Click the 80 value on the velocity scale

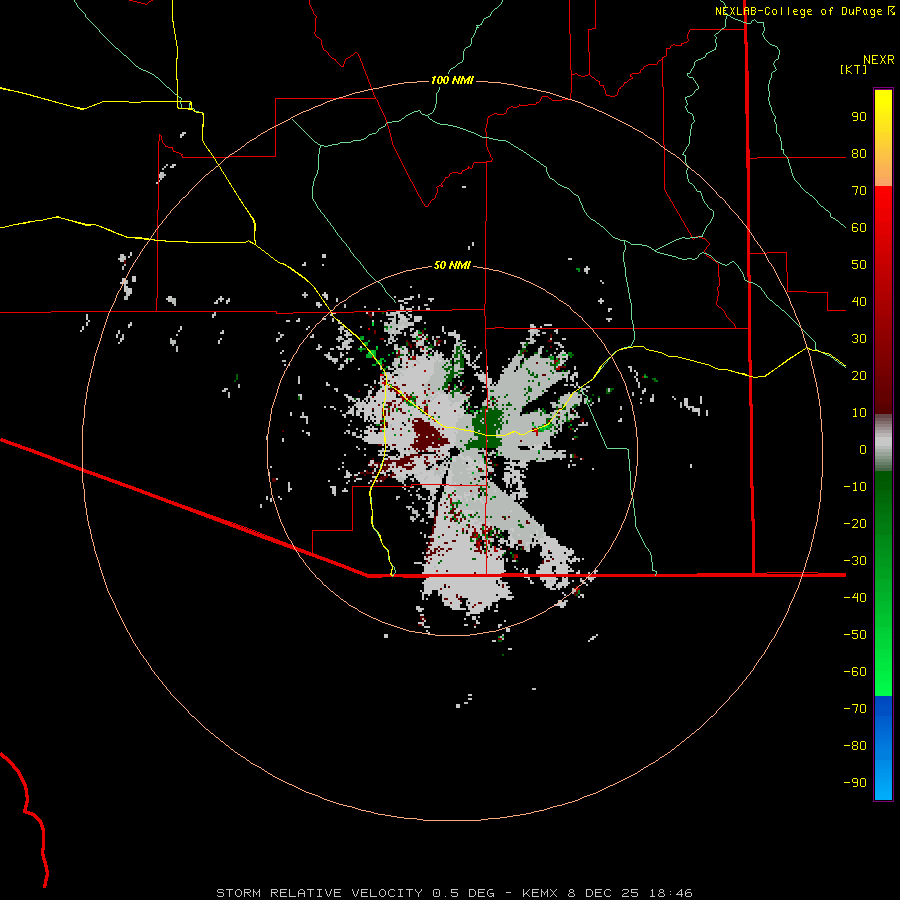point(859,154)
